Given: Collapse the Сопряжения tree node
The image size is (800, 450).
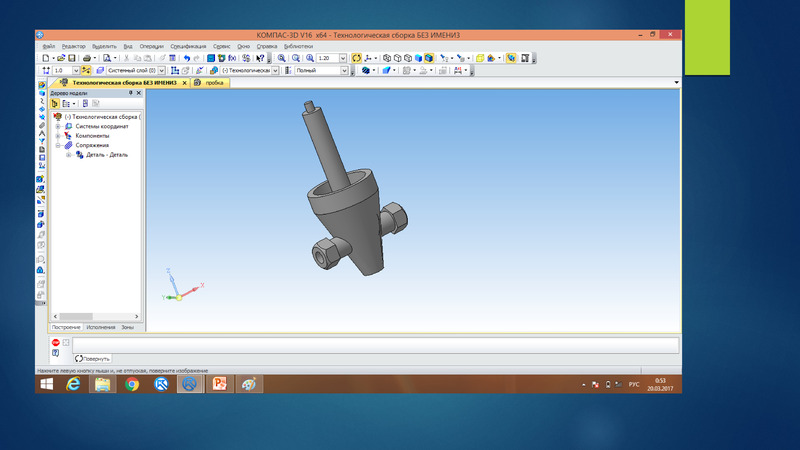Looking at the screenshot, I should pos(58,145).
